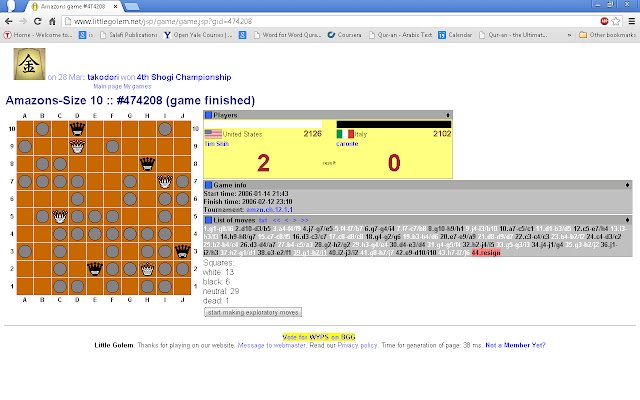The height and width of the screenshot is (400, 640).
Task: Open a new browser tab
Action: [131, 7]
